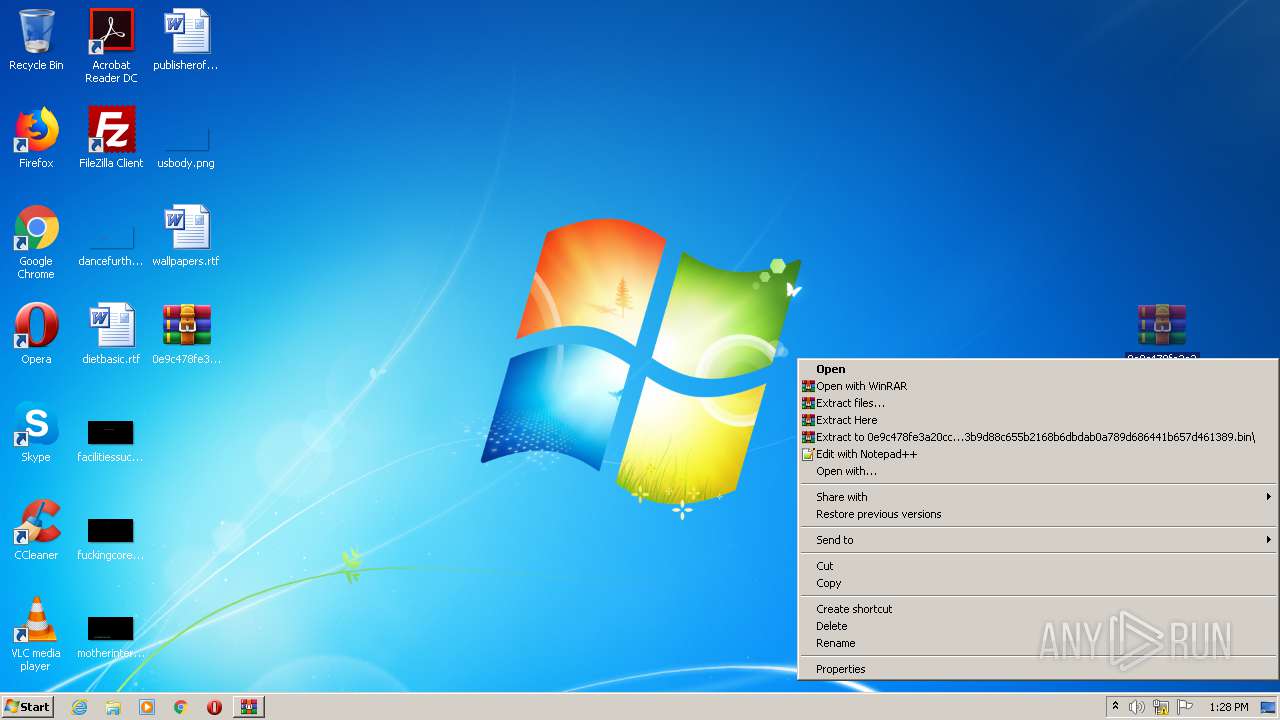Open FileZilla Client shortcut
This screenshot has width=1280, height=720.
pyautogui.click(x=111, y=138)
